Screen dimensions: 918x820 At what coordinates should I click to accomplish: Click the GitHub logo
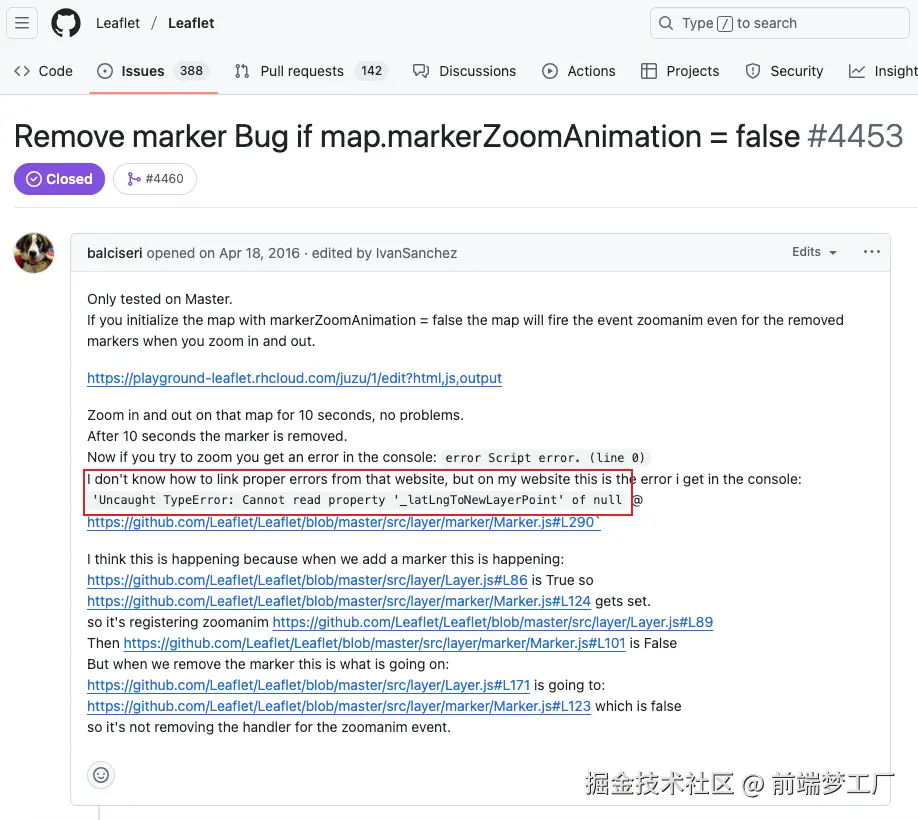(x=66, y=23)
